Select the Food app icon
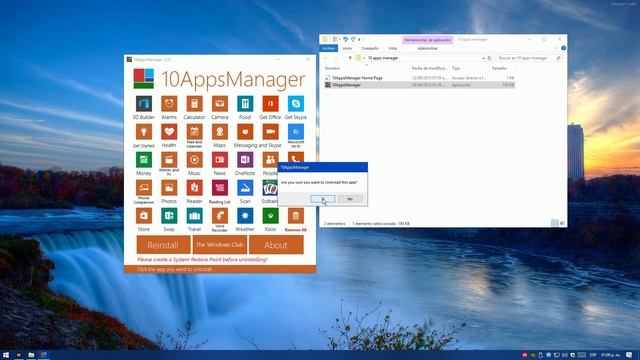 (x=245, y=104)
